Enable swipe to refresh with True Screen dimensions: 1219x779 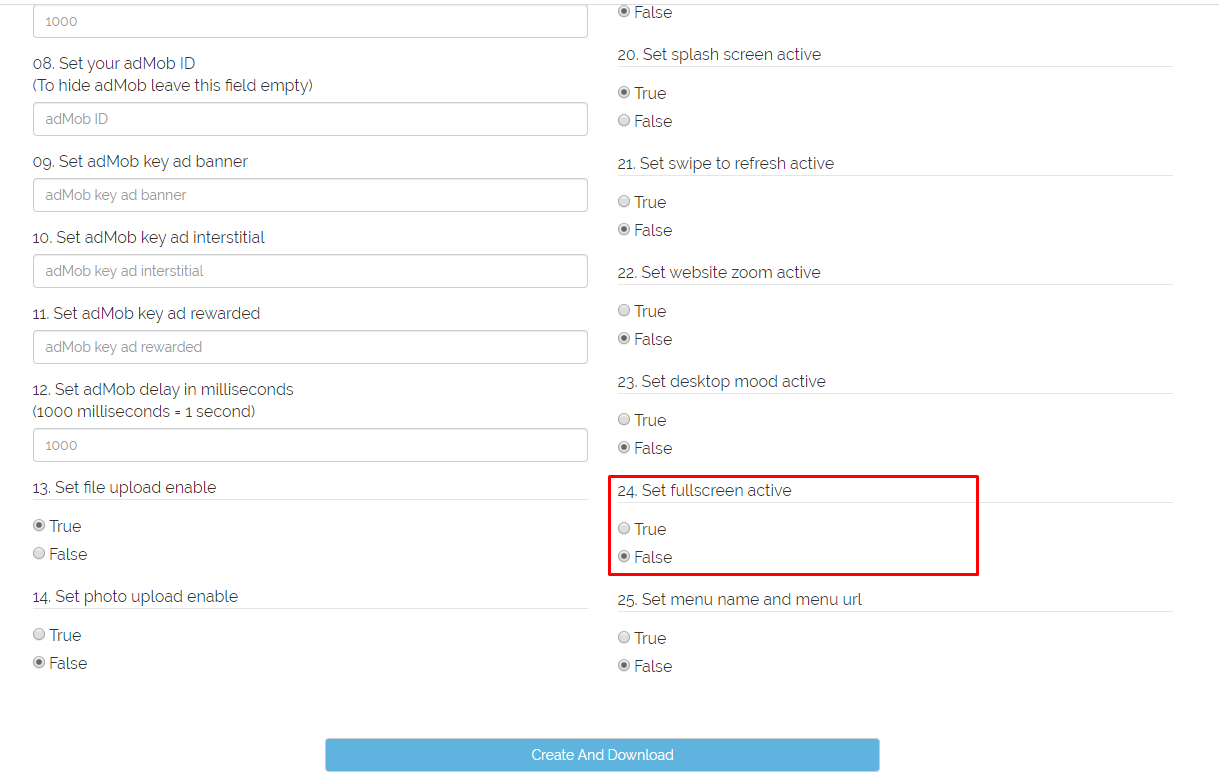coord(623,201)
